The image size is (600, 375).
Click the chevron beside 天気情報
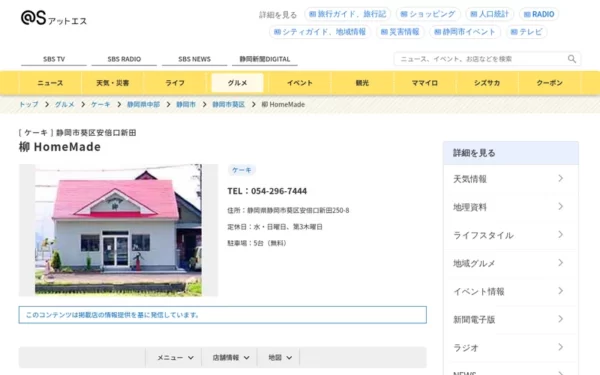(x=561, y=178)
